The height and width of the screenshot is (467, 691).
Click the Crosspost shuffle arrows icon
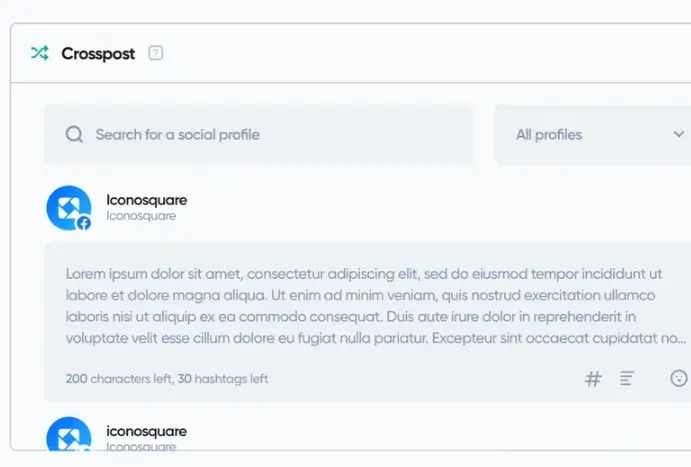tap(39, 53)
